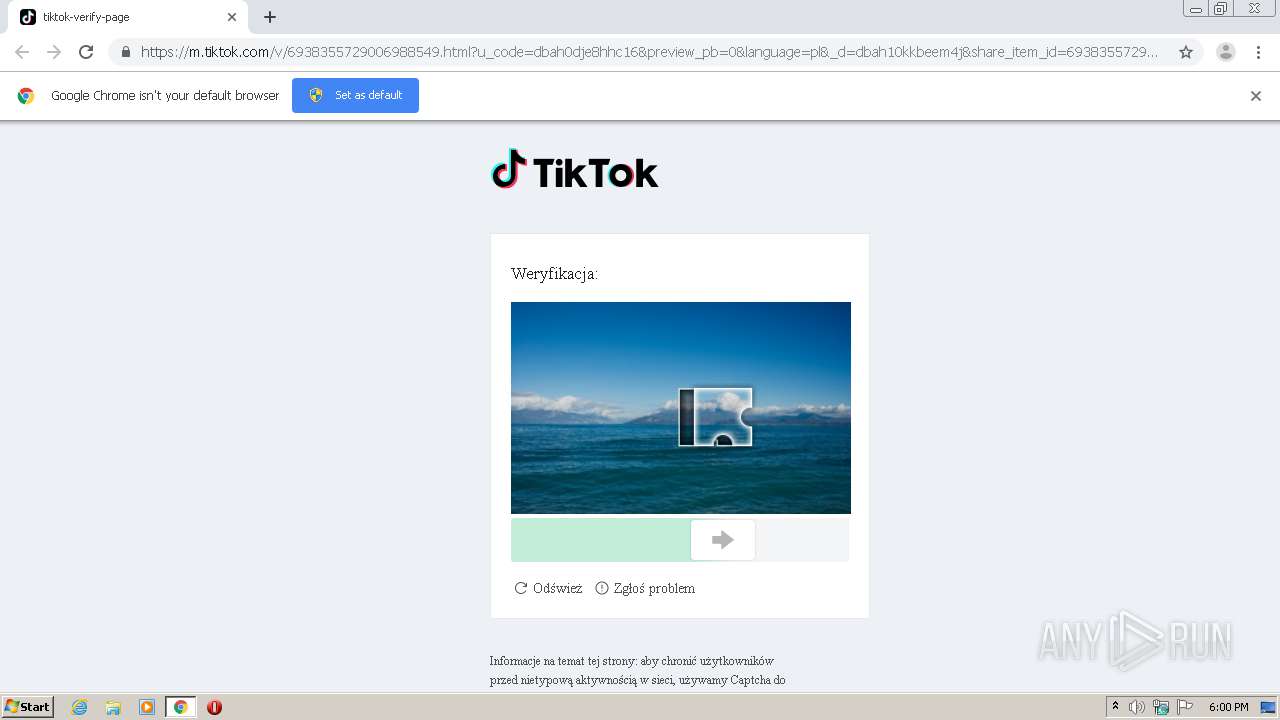1280x720 pixels.
Task: Click the system clock showing 6:00 PM
Action: point(1228,707)
